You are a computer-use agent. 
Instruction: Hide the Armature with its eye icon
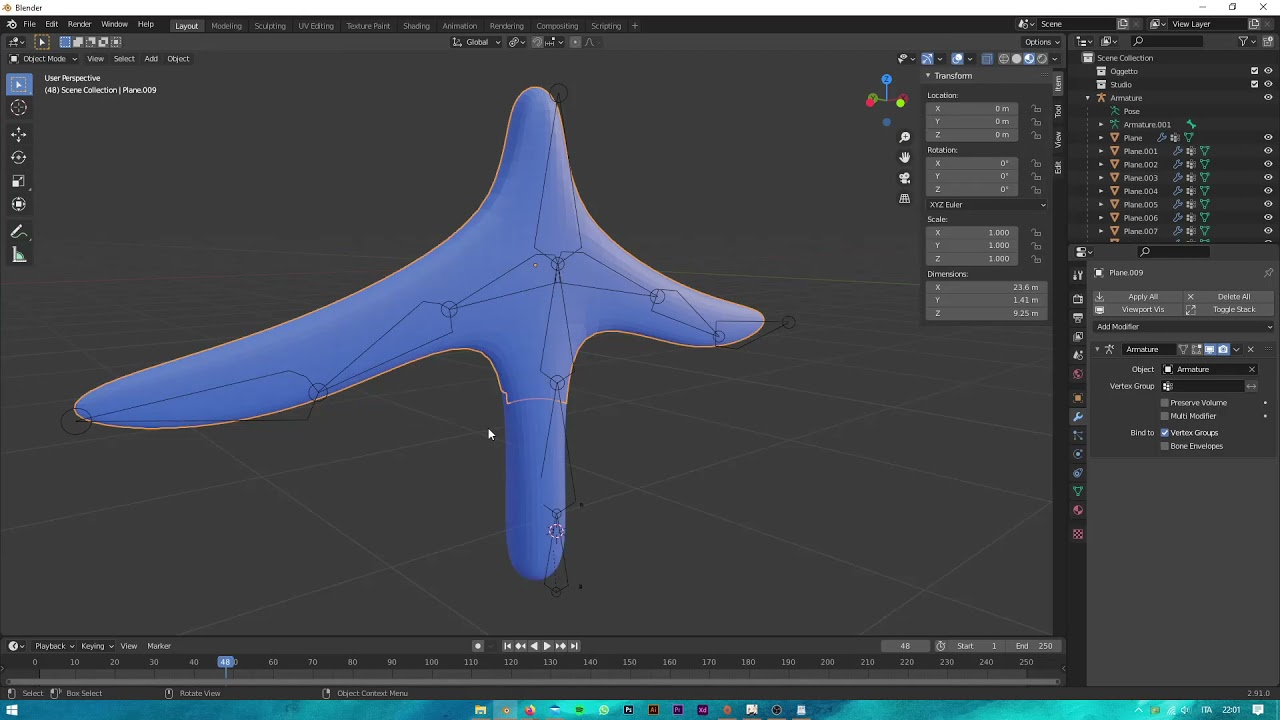pyautogui.click(x=1268, y=98)
